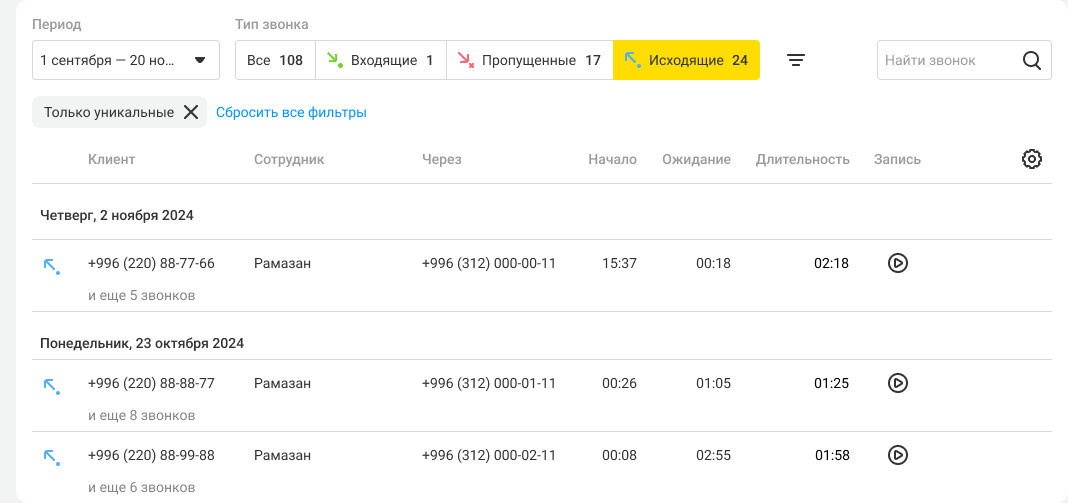The height and width of the screenshot is (503, 1068).
Task: Open the additional filters icon
Action: [795, 60]
